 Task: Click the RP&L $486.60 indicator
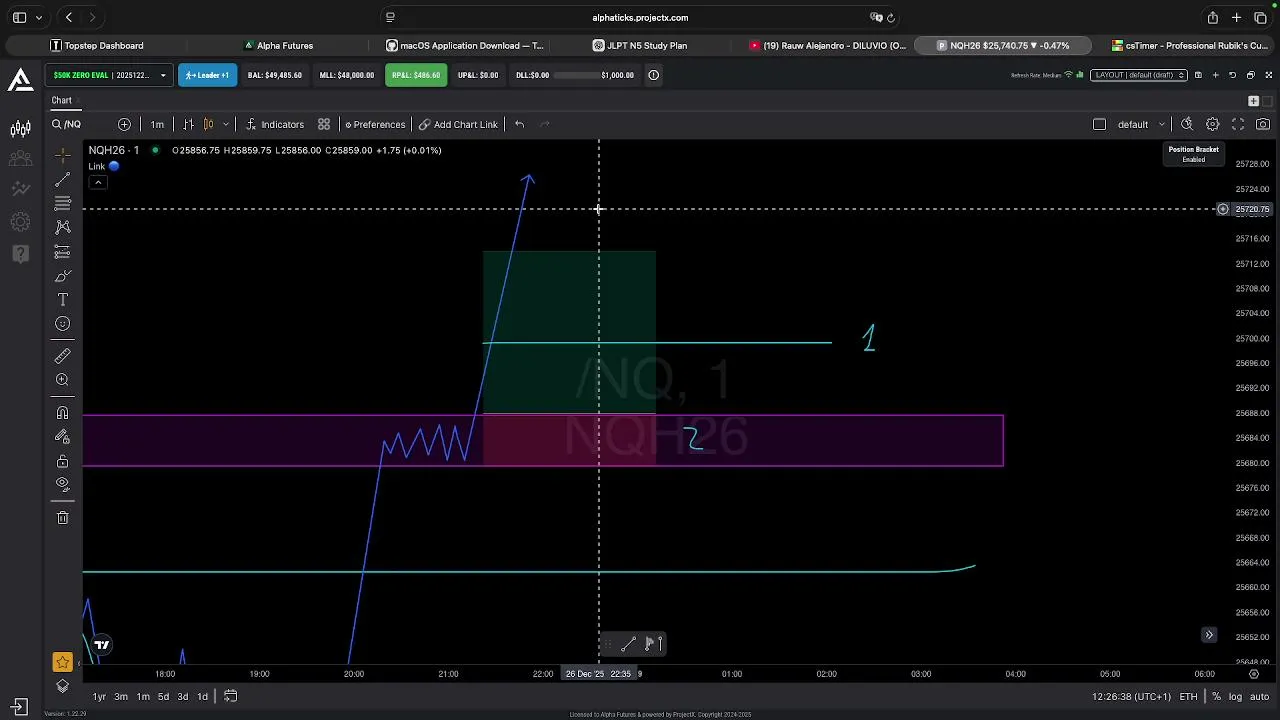tap(416, 75)
